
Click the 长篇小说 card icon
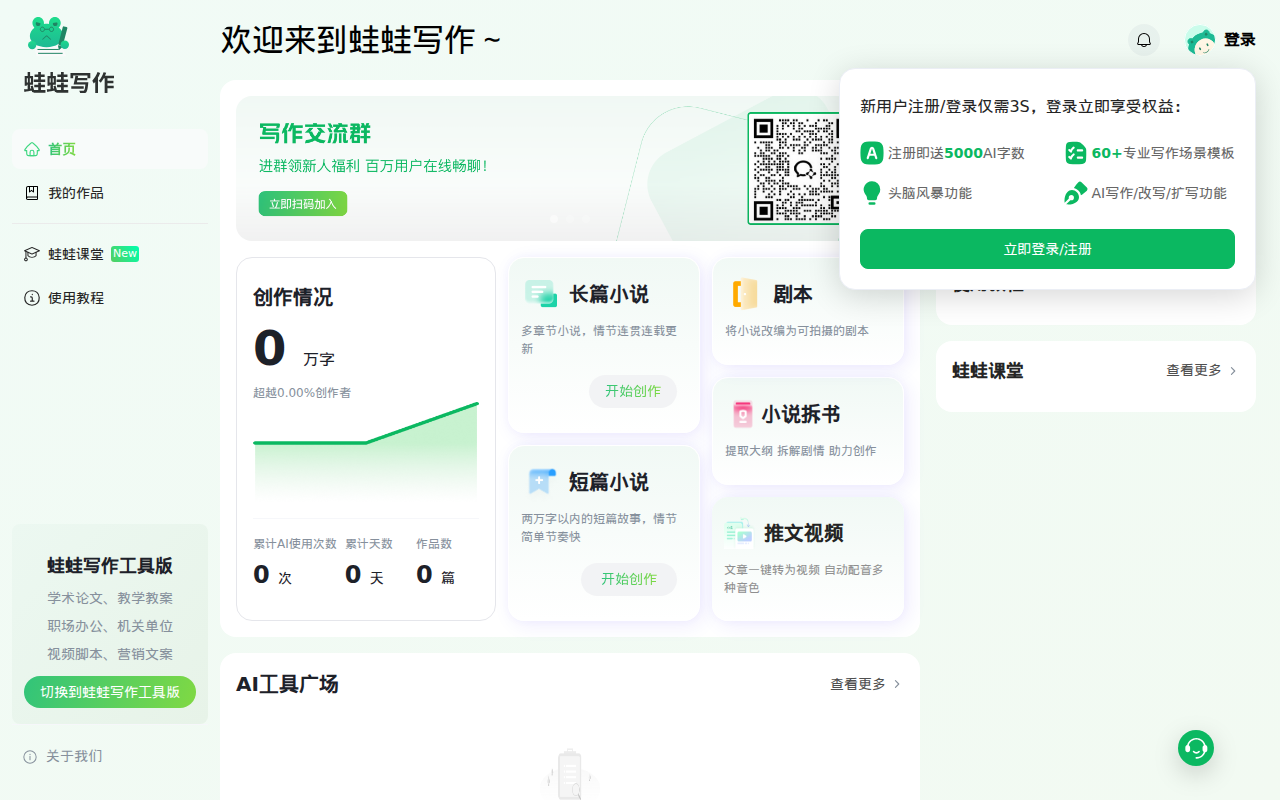point(541,294)
